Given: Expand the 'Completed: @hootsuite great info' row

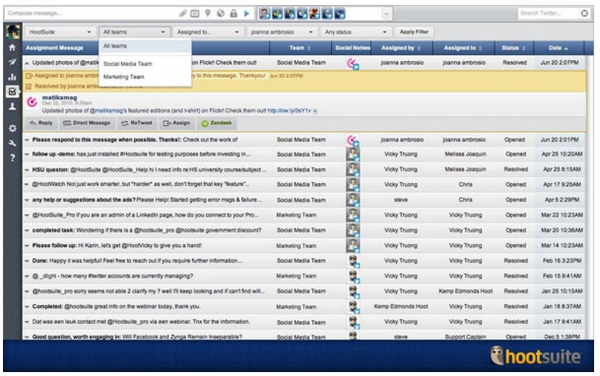Looking at the screenshot, I should [27, 307].
